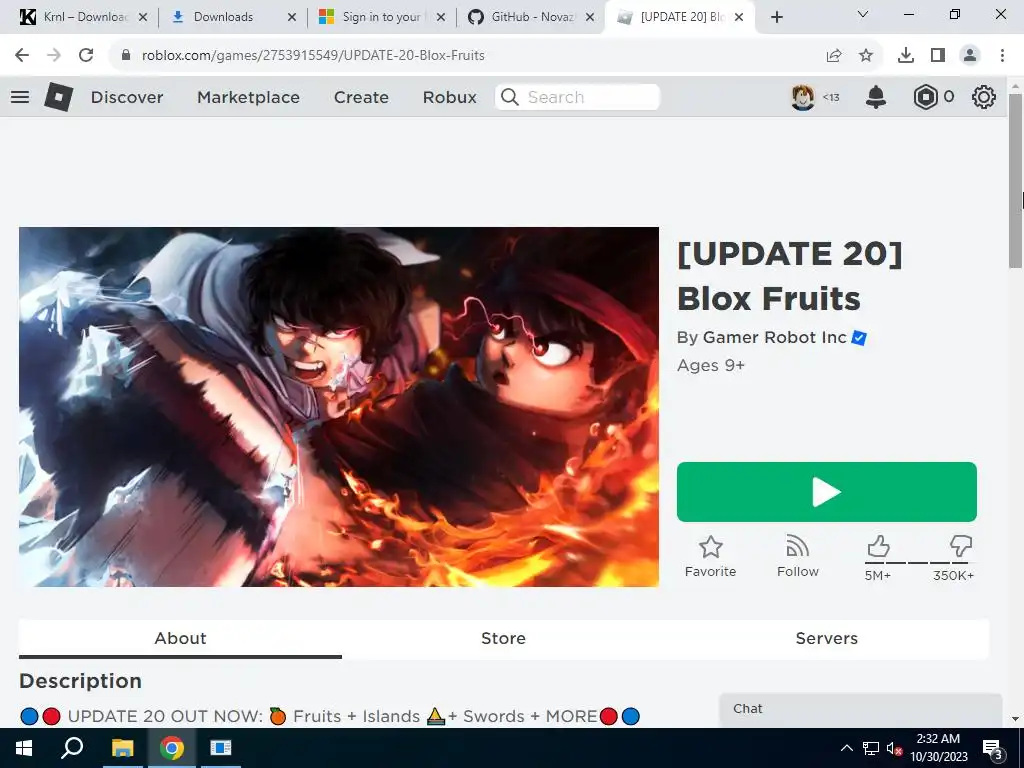Close the Krnl Download tab
The width and height of the screenshot is (1024, 768).
click(x=144, y=18)
